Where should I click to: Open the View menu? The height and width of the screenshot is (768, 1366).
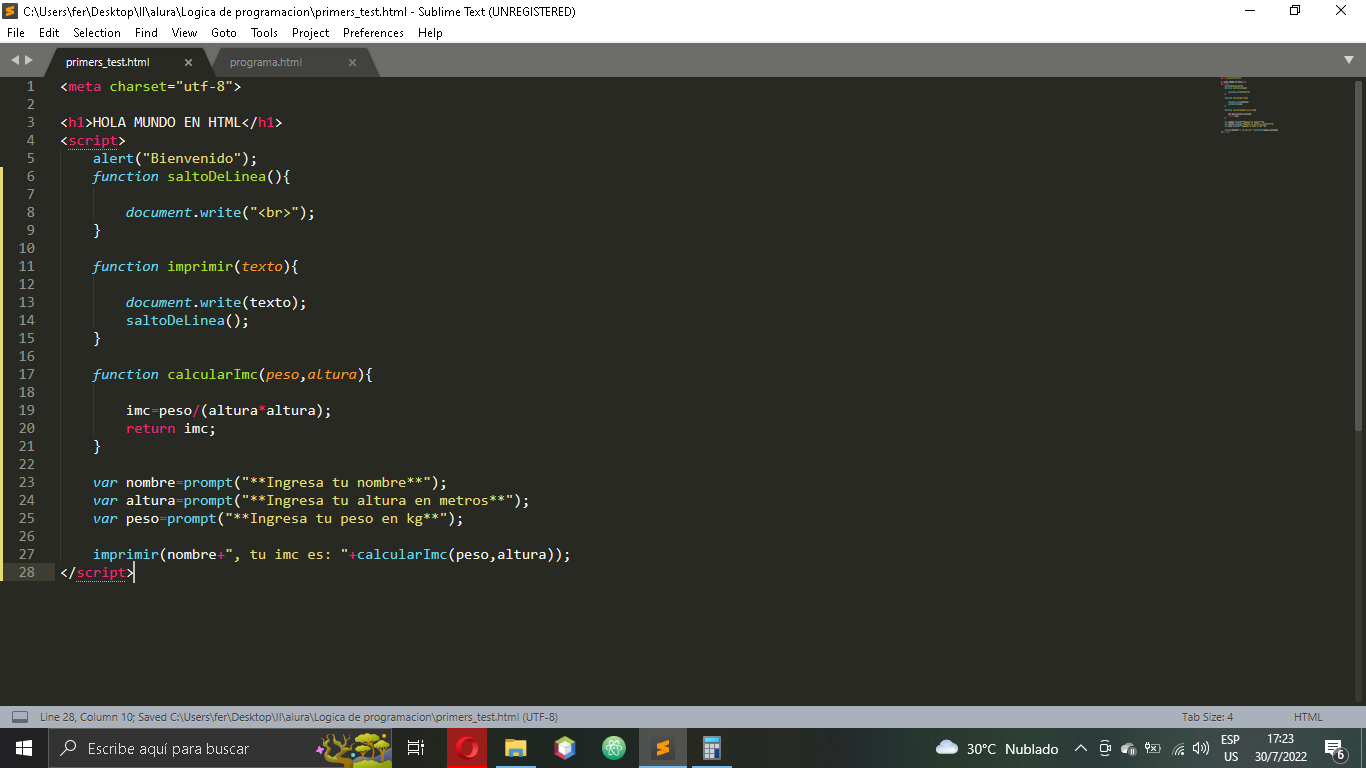coord(184,33)
